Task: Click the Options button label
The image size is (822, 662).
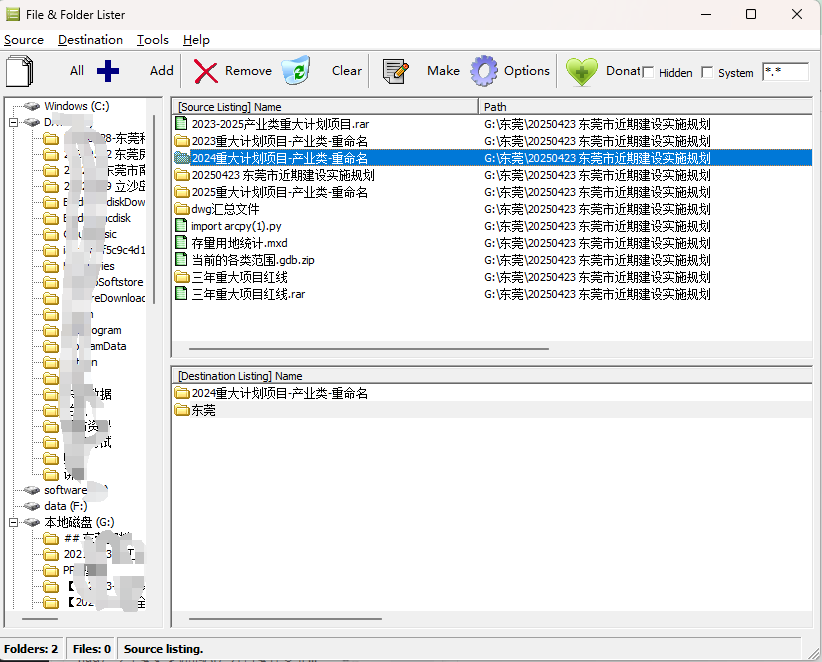Action: coord(527,71)
